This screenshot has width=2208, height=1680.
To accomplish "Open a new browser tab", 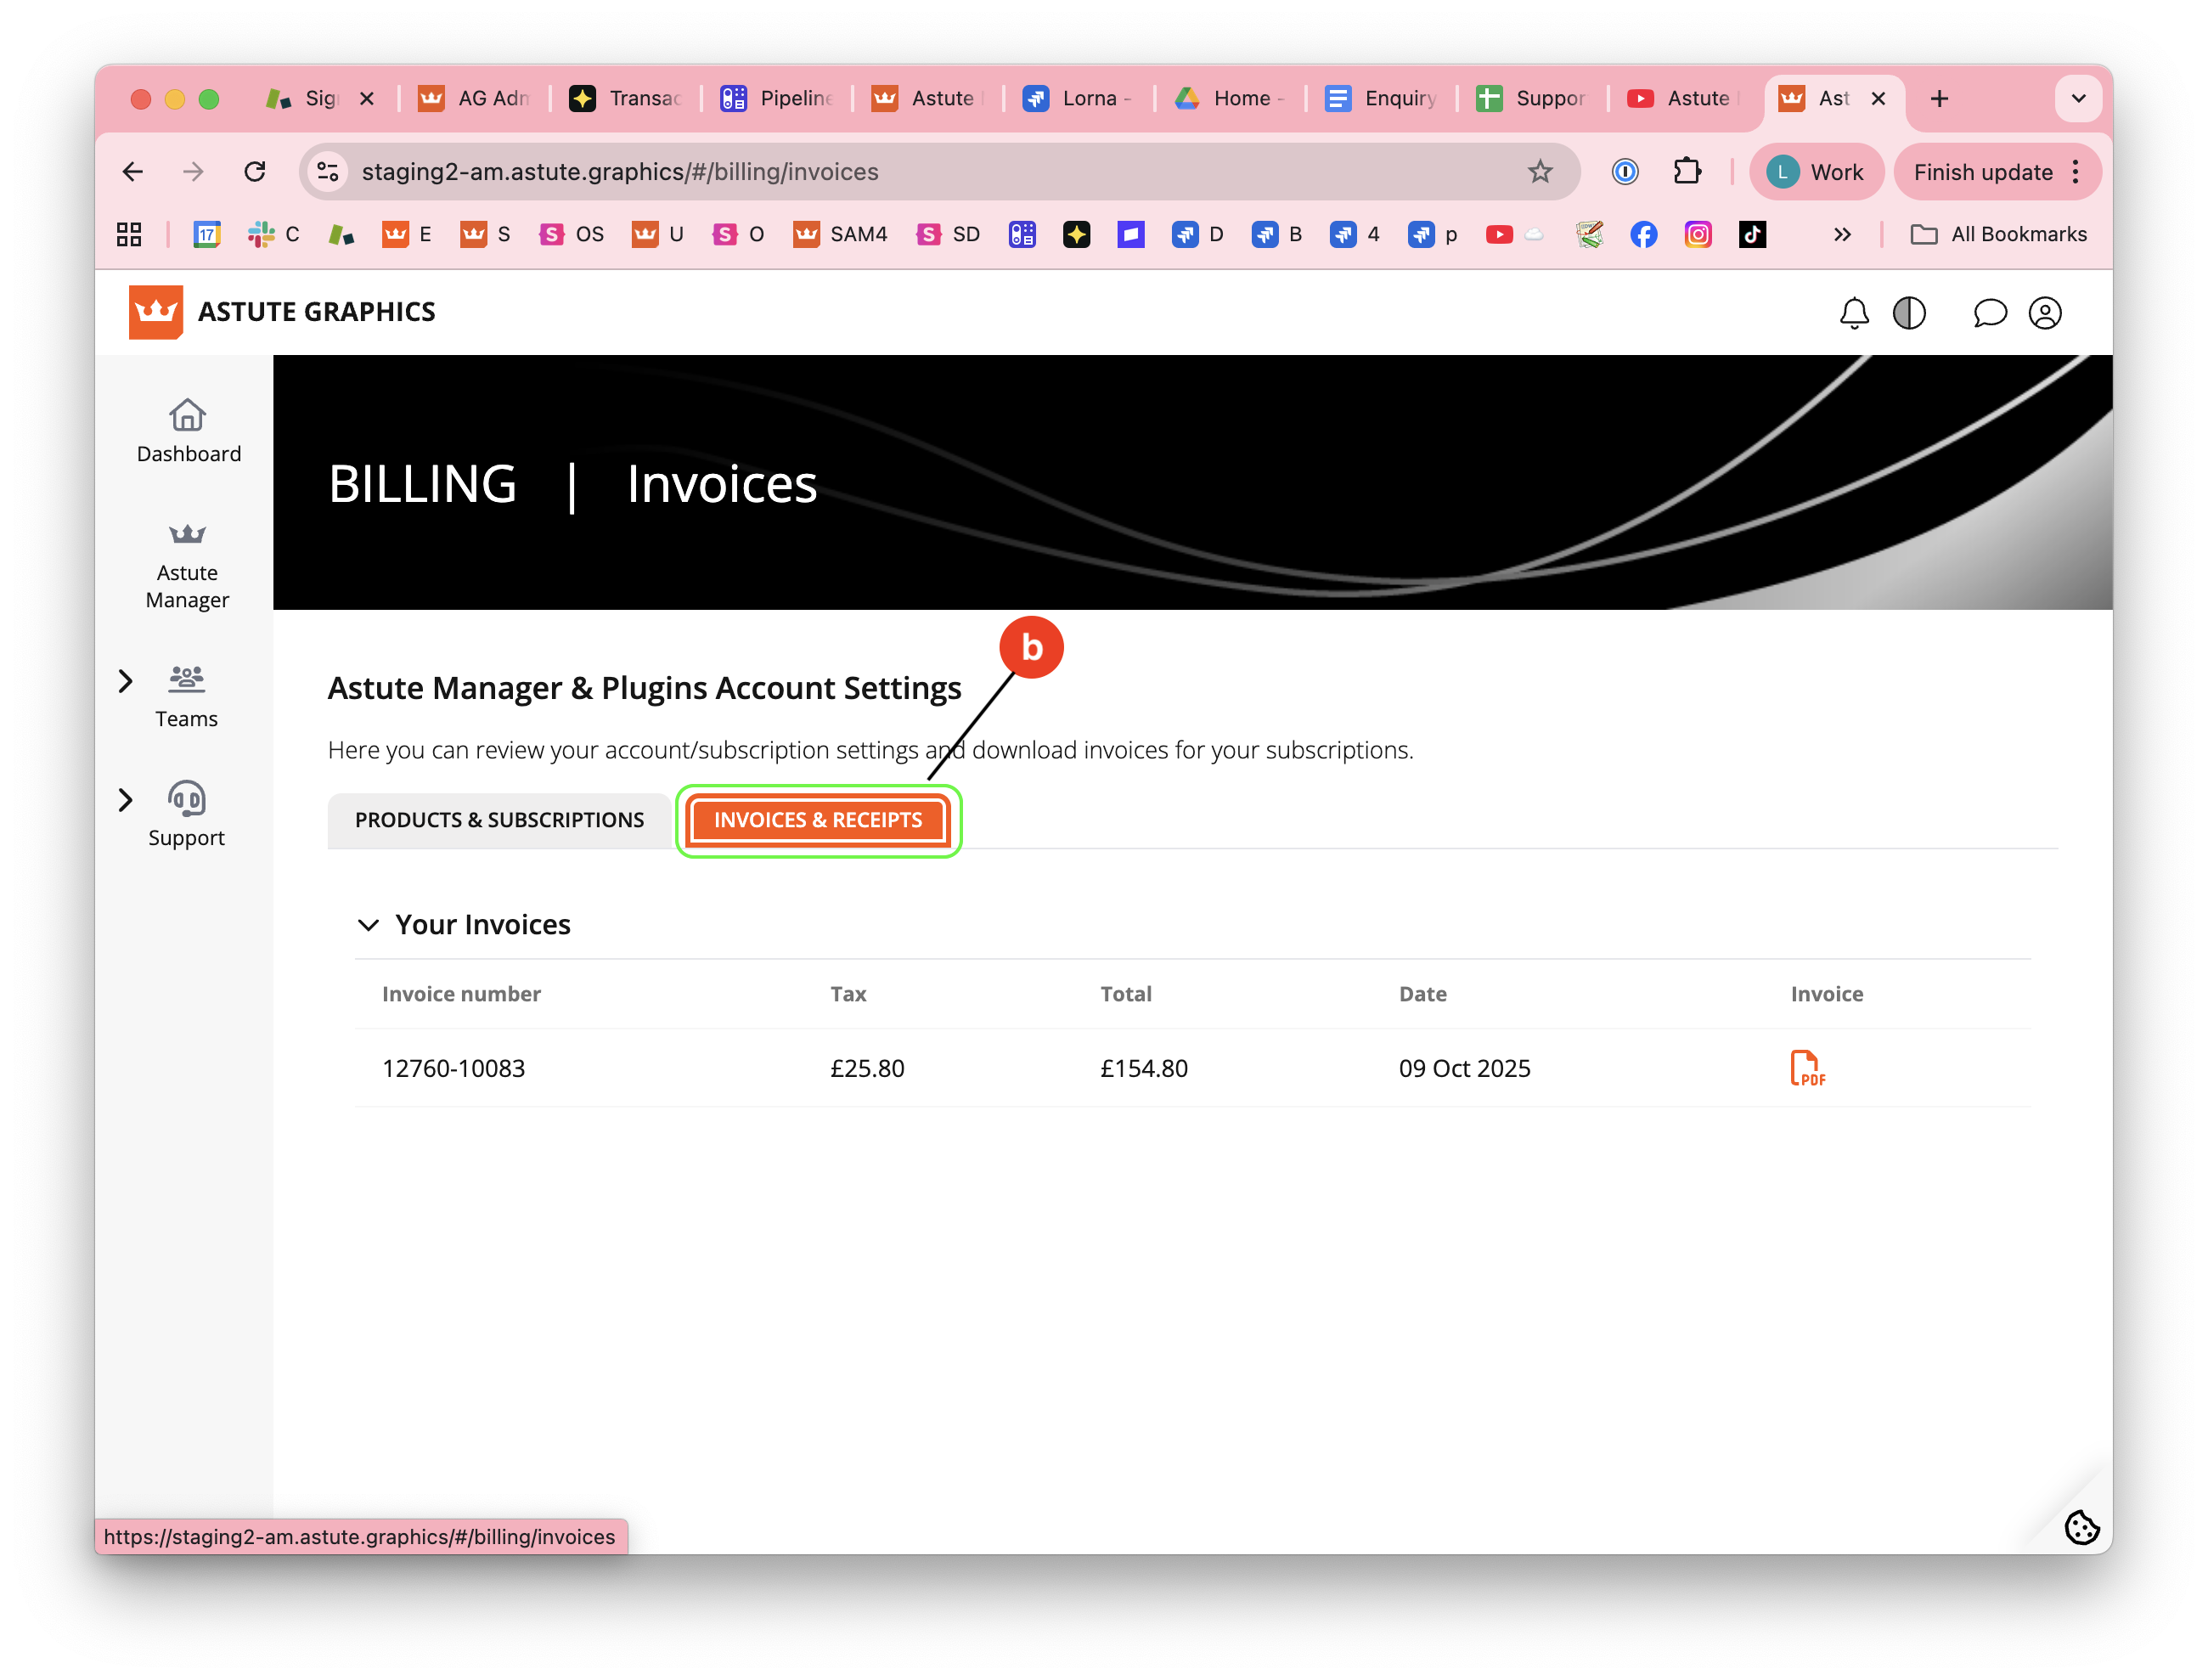I will pyautogui.click(x=1940, y=98).
